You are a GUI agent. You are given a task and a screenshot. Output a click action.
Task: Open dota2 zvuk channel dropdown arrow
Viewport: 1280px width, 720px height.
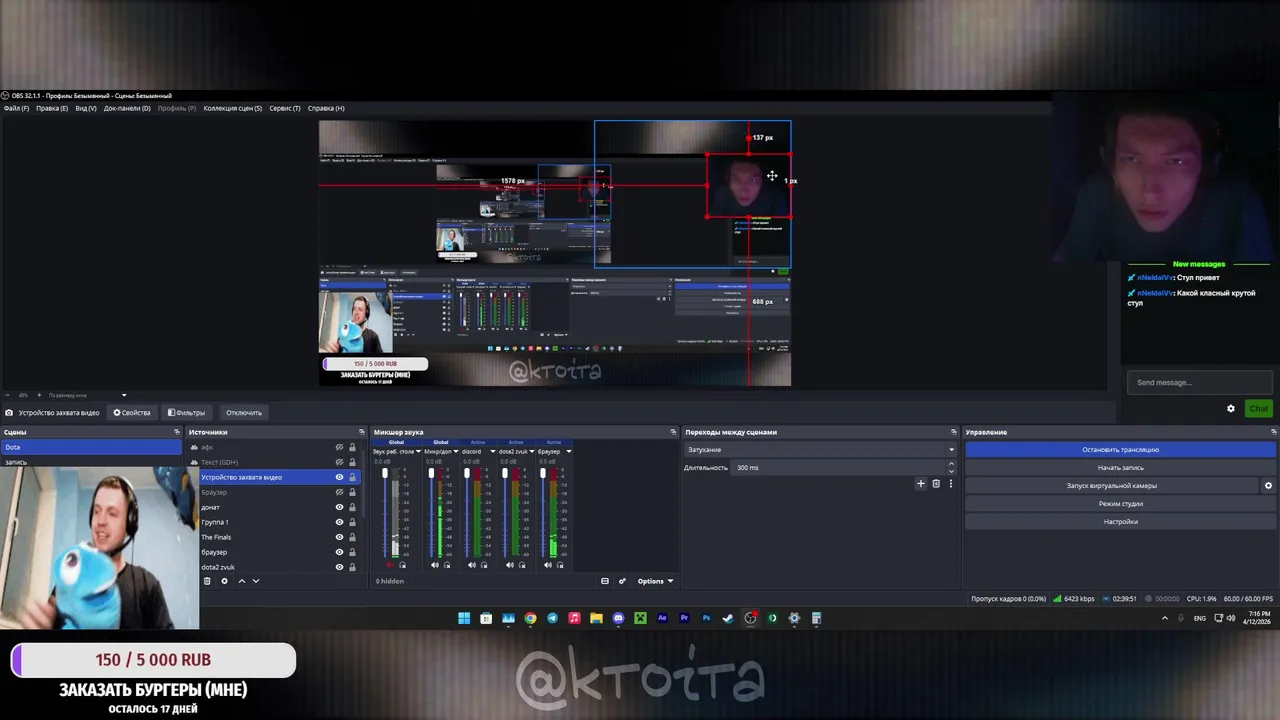[531, 451]
